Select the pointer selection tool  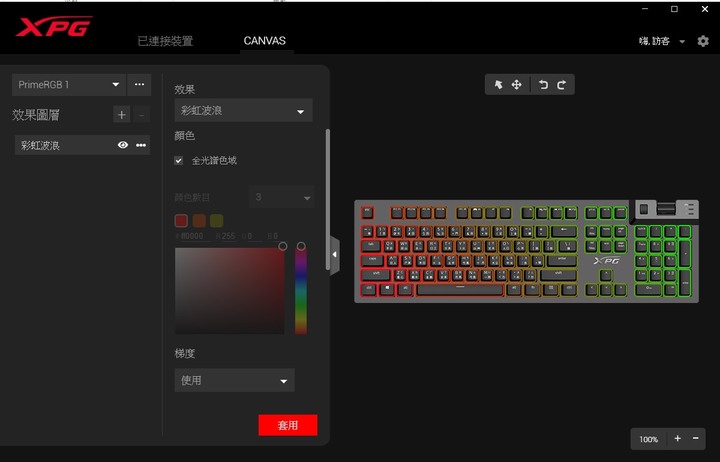[x=498, y=85]
